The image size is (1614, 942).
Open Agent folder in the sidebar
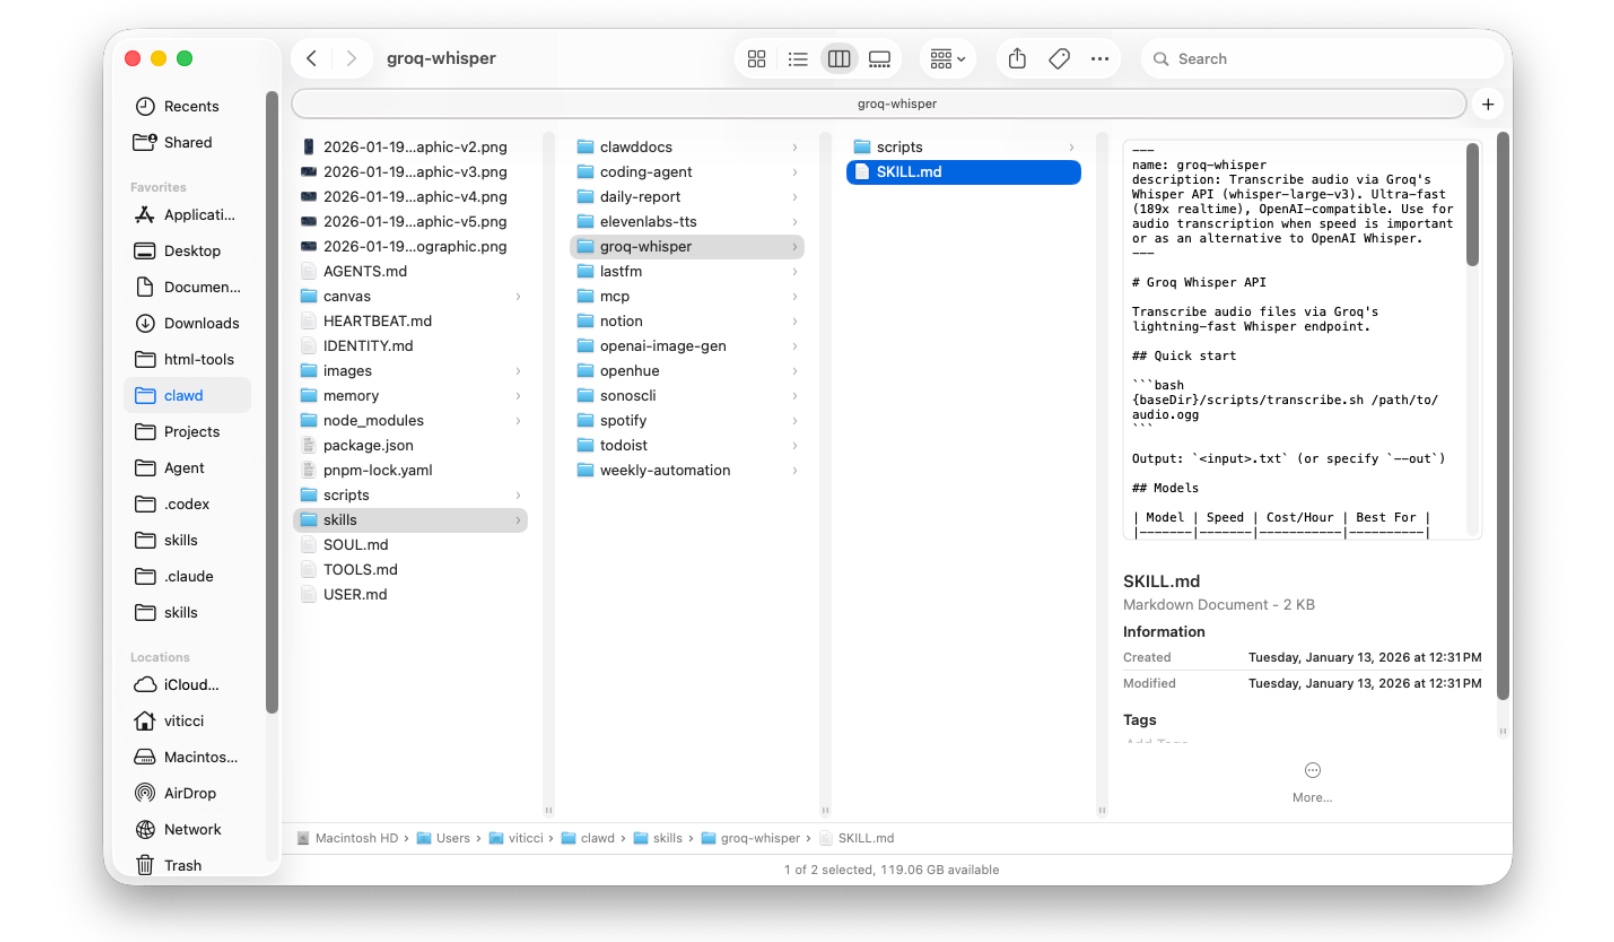point(190,468)
